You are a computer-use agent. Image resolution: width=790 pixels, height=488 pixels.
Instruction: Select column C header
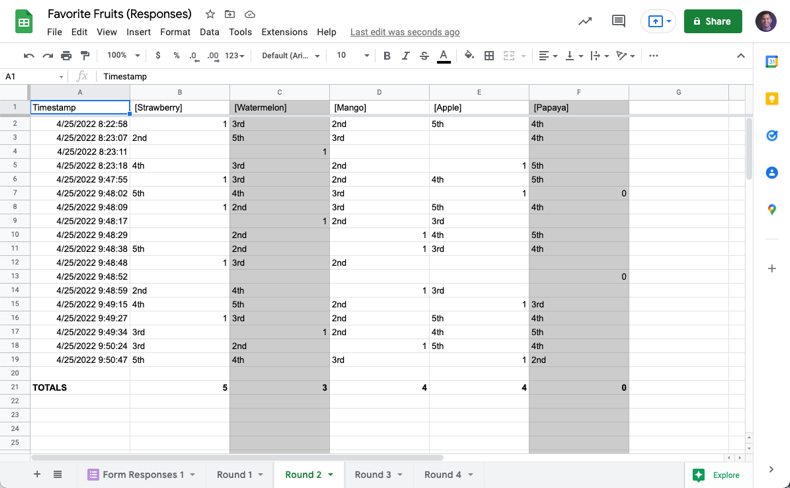coord(280,93)
